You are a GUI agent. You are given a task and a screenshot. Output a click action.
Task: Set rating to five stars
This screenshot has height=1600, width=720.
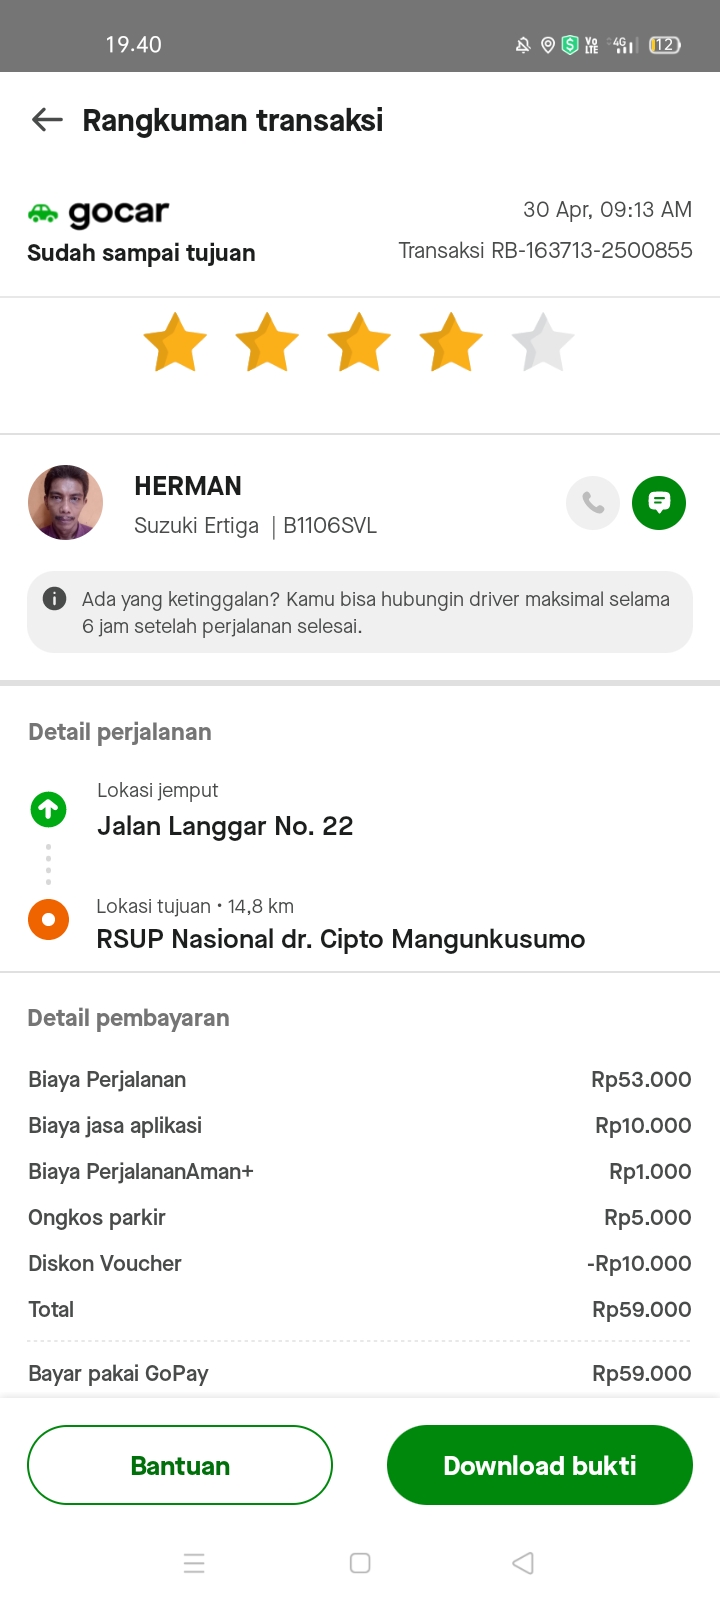(543, 343)
